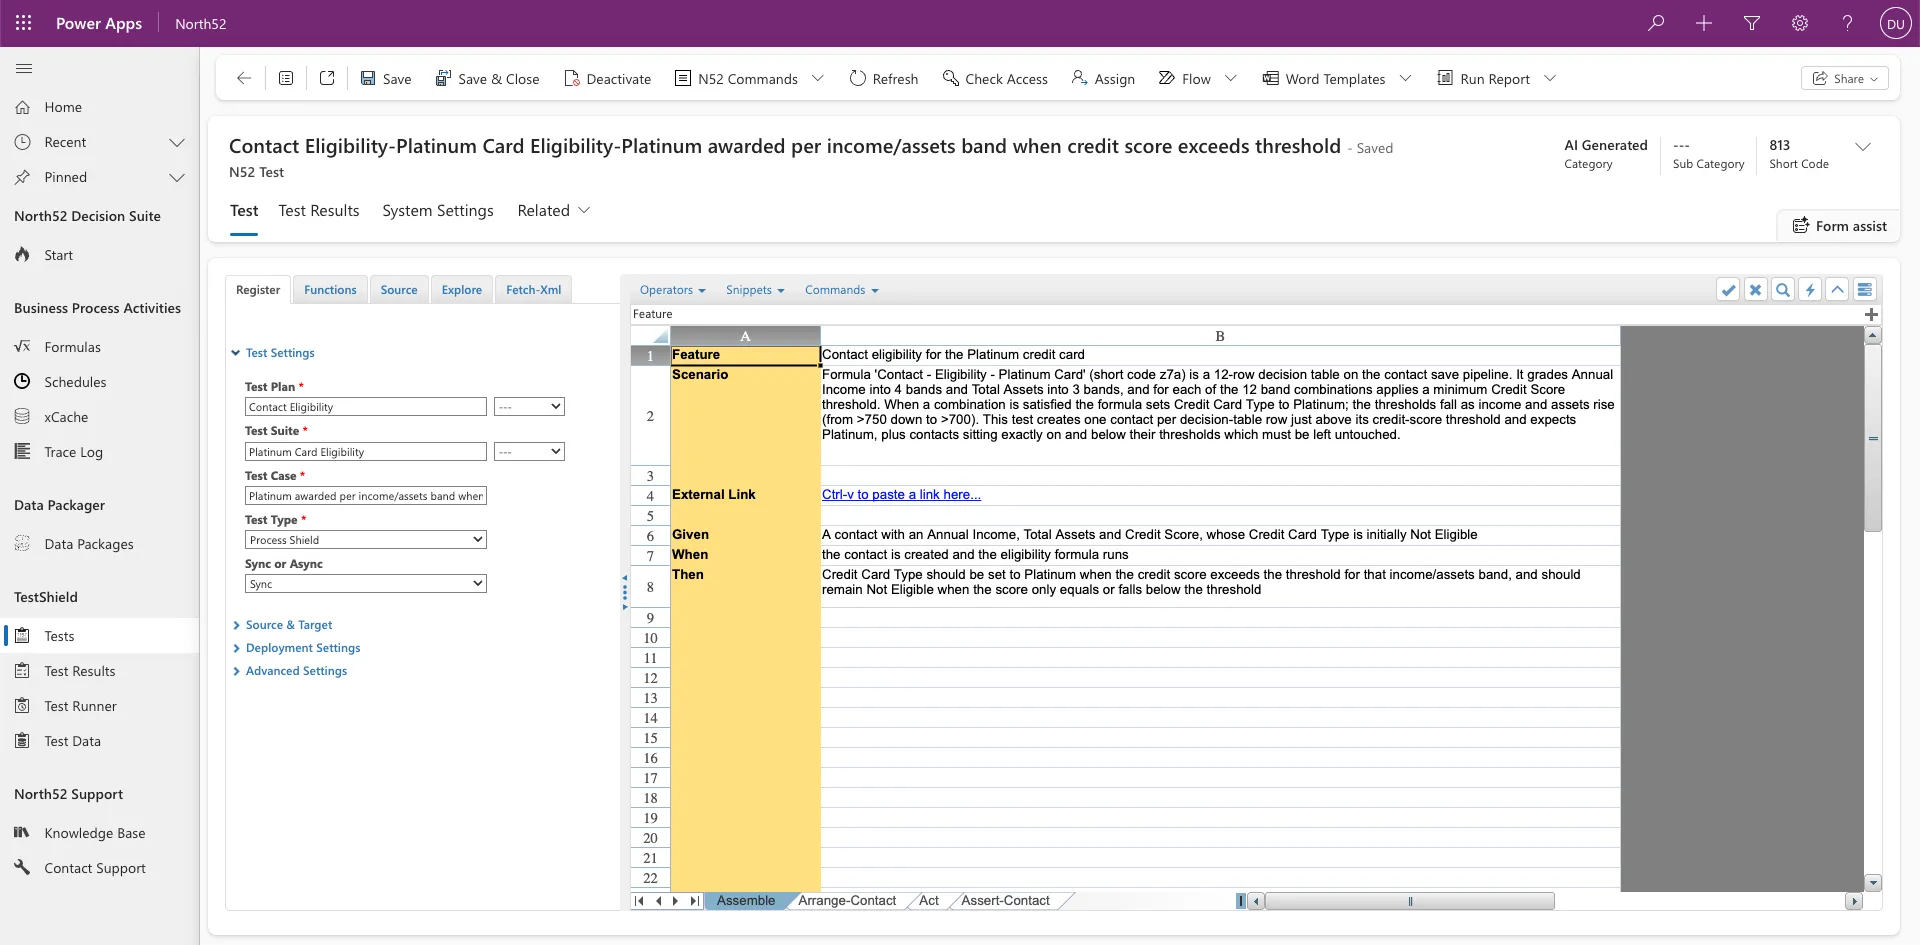The width and height of the screenshot is (1920, 945).
Task: Click the spreadsheet vertical scrollbar thumb
Action: click(x=1873, y=438)
